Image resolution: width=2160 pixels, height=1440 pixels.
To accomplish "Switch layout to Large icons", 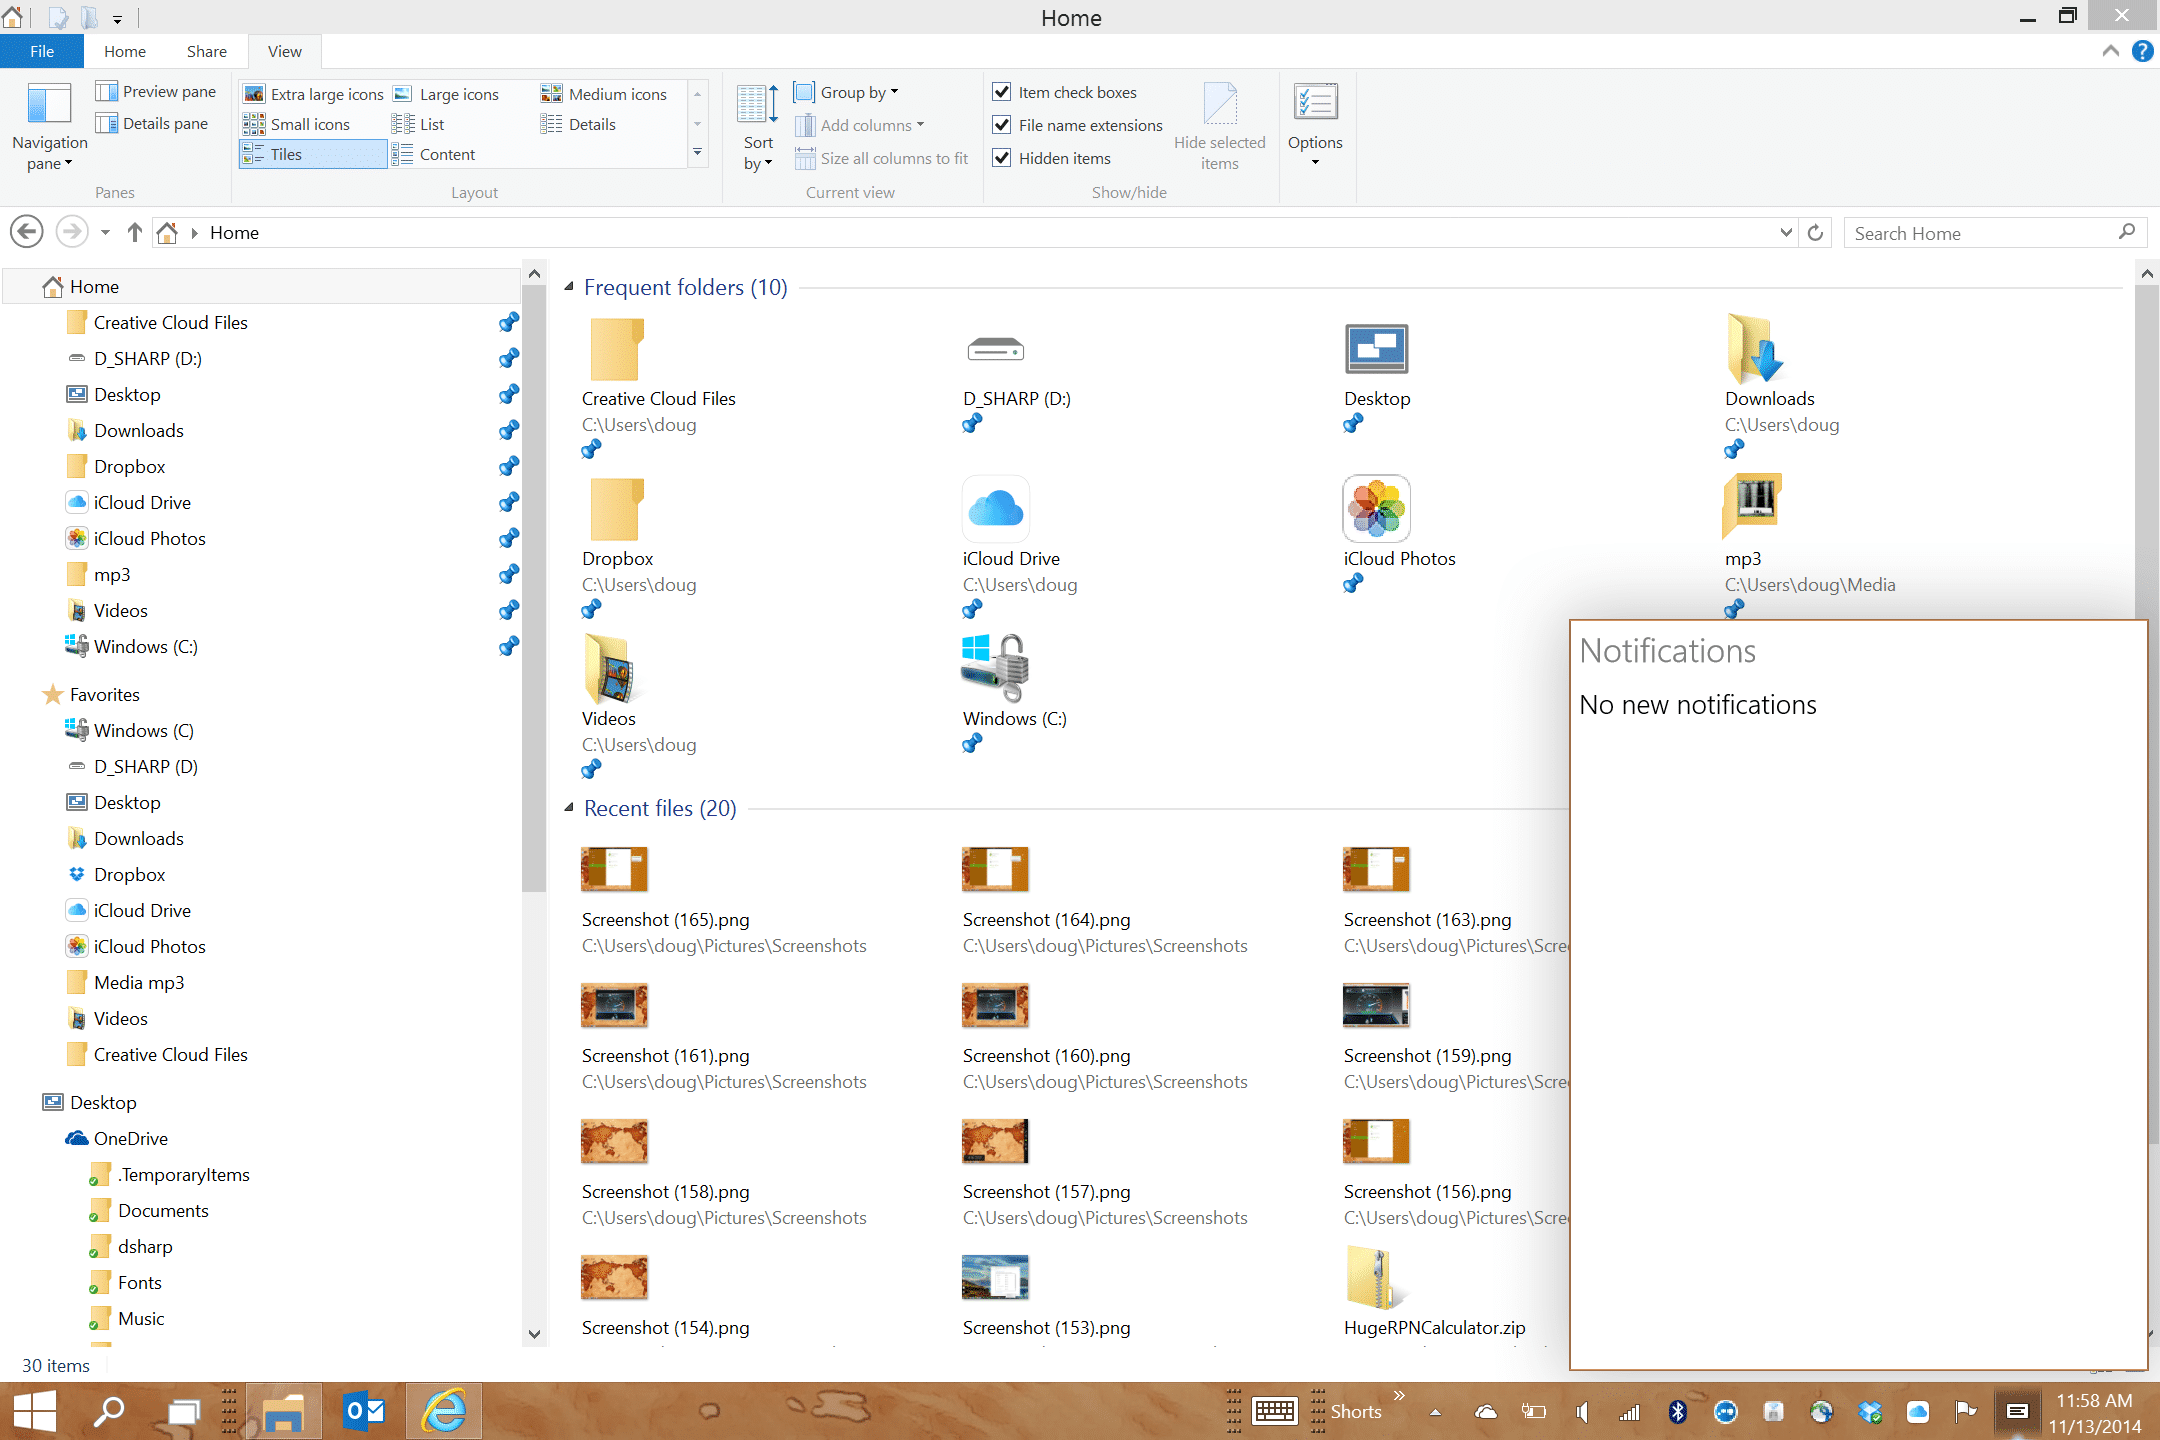I will [446, 94].
